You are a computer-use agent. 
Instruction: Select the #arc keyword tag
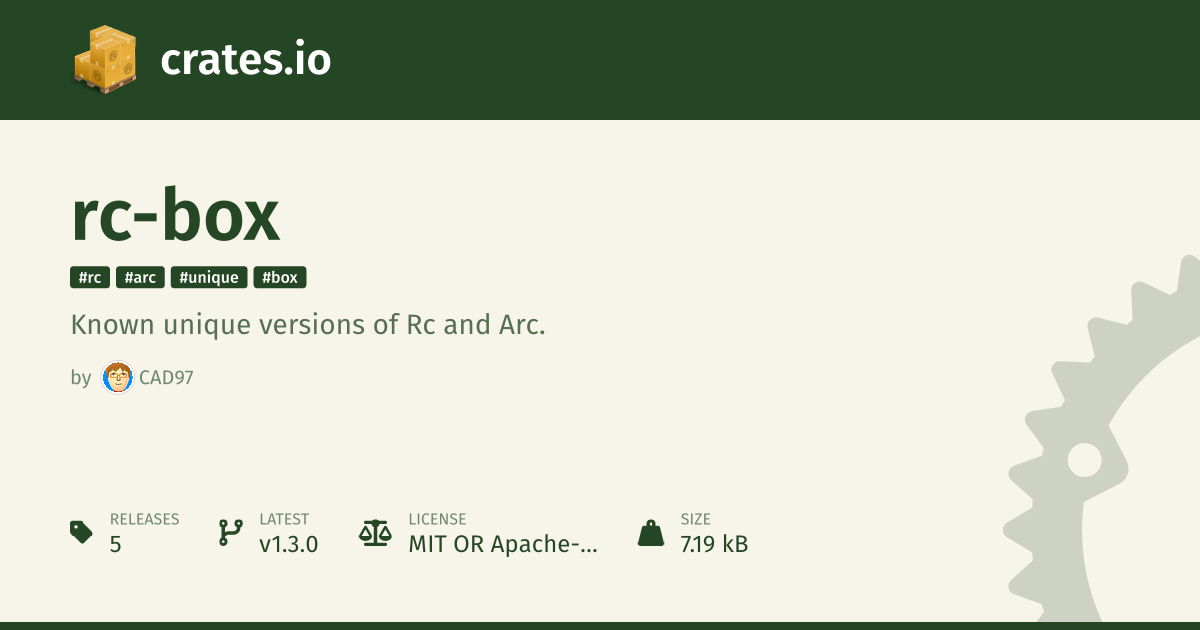[x=140, y=278]
